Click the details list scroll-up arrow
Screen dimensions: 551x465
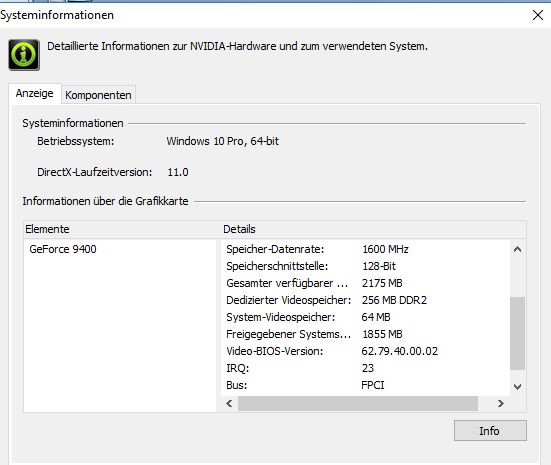pyautogui.click(x=517, y=250)
